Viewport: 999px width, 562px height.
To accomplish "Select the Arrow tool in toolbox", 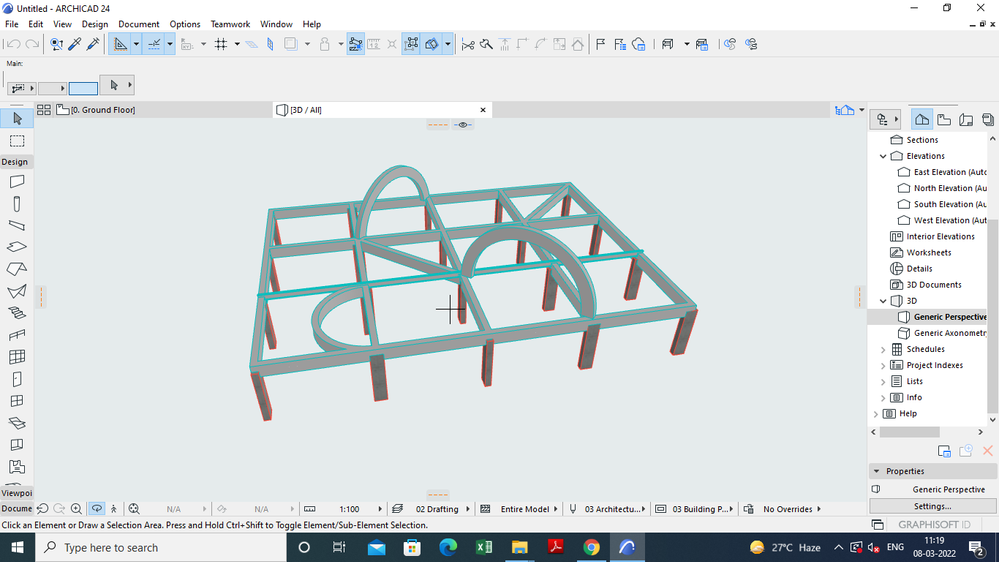I will pyautogui.click(x=17, y=119).
